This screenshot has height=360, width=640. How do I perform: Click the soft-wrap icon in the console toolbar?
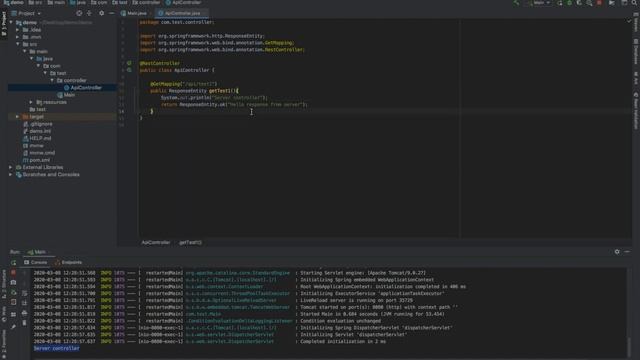(24, 293)
